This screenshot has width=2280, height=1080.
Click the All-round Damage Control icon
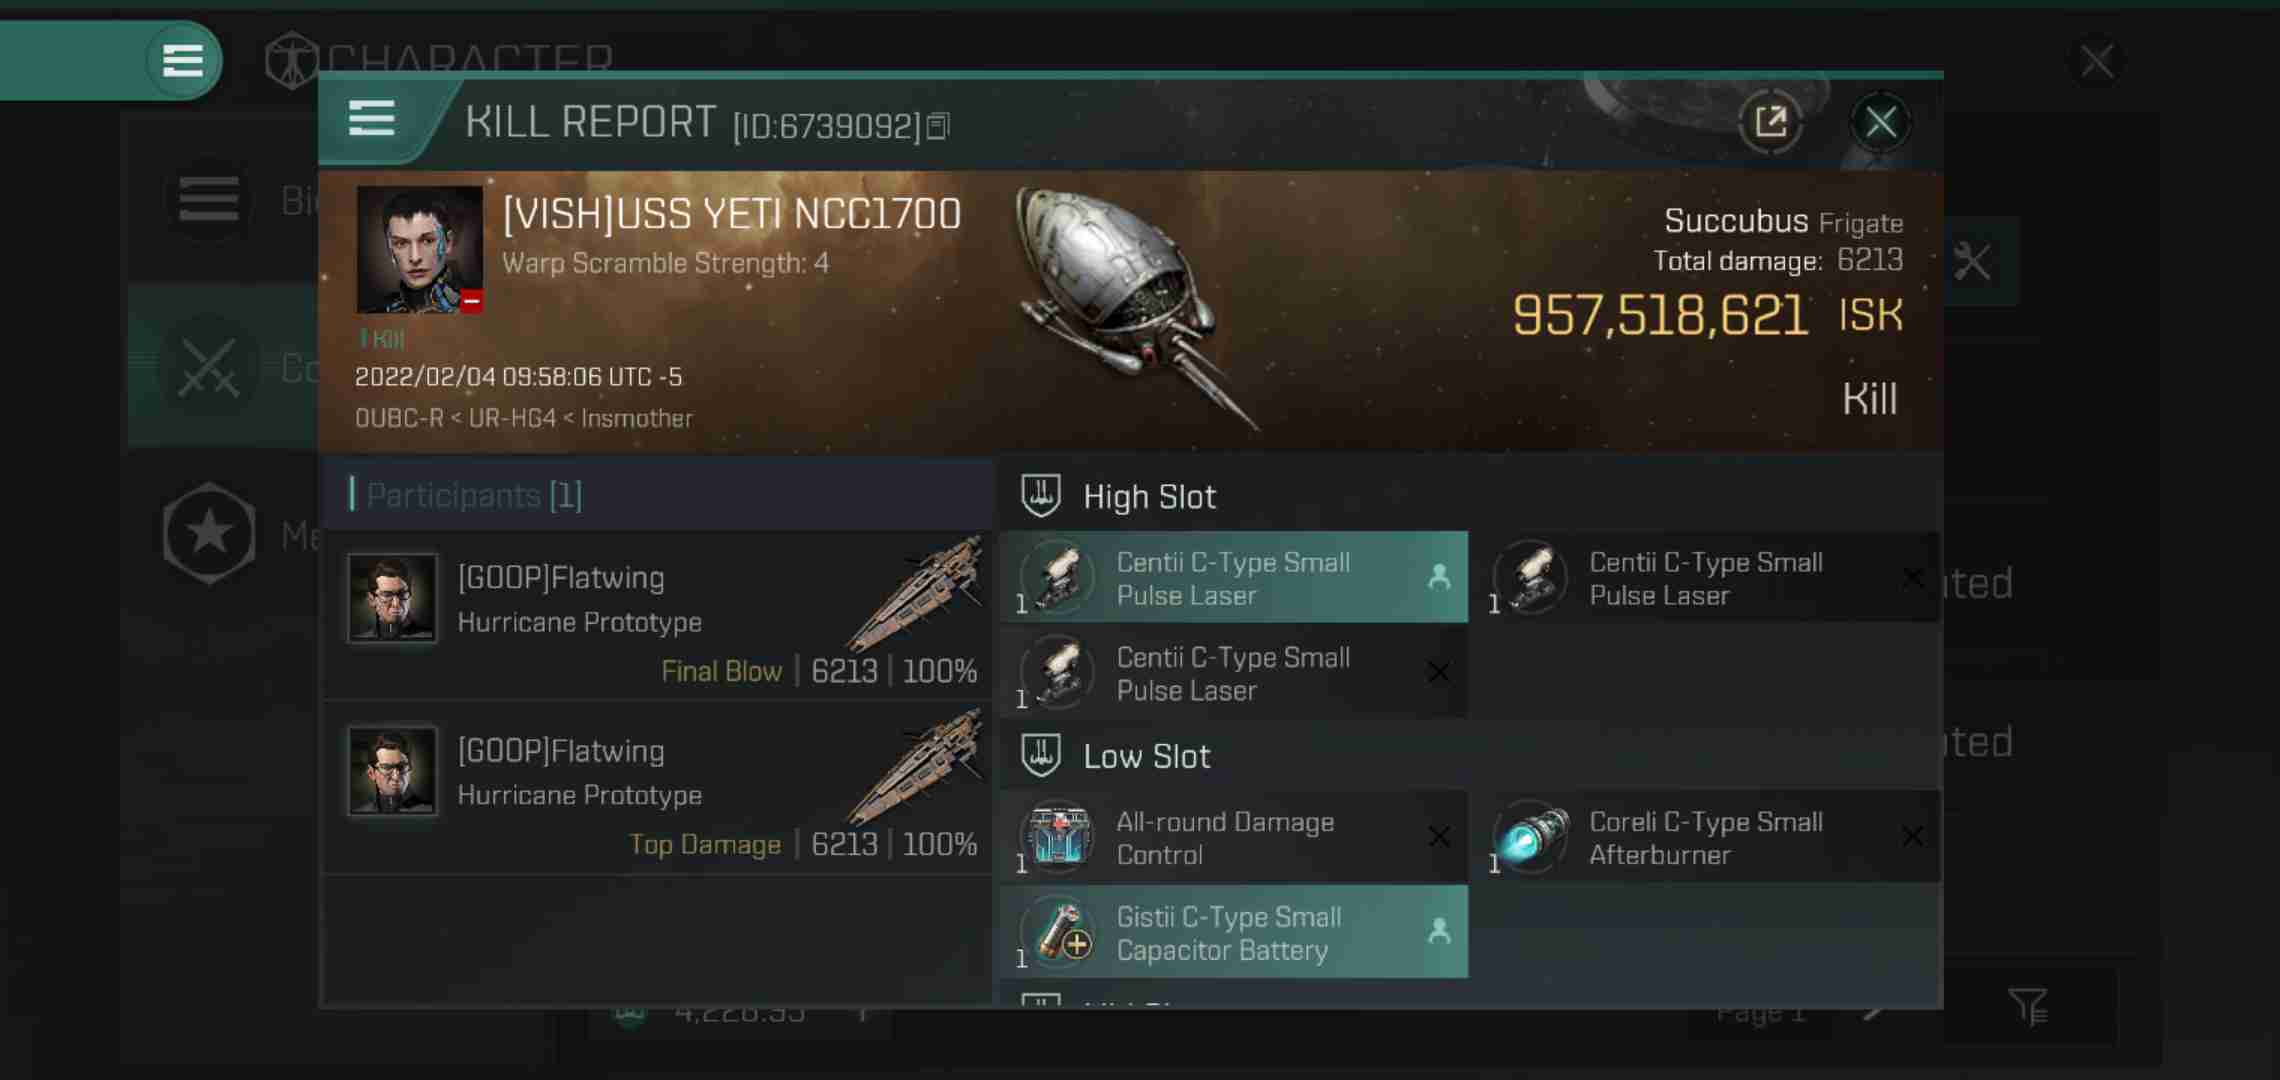1058,835
